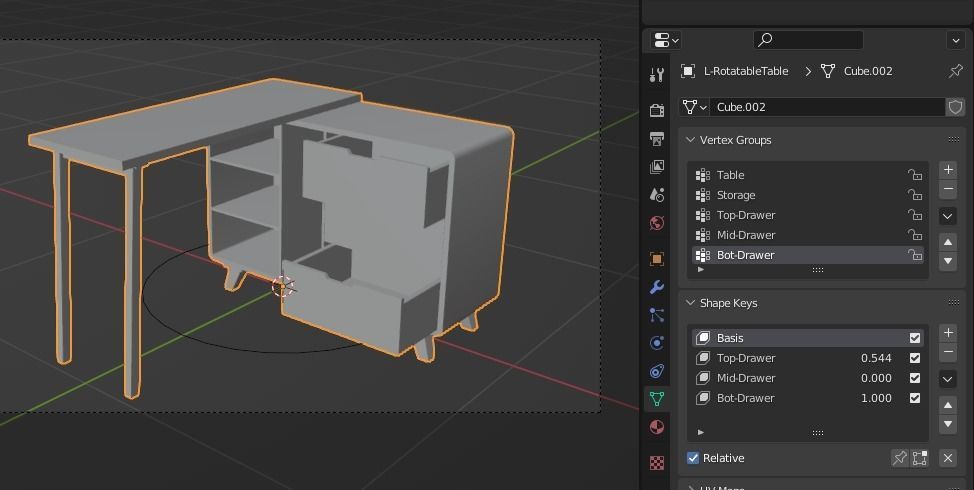Move vertex group up in list

point(948,242)
